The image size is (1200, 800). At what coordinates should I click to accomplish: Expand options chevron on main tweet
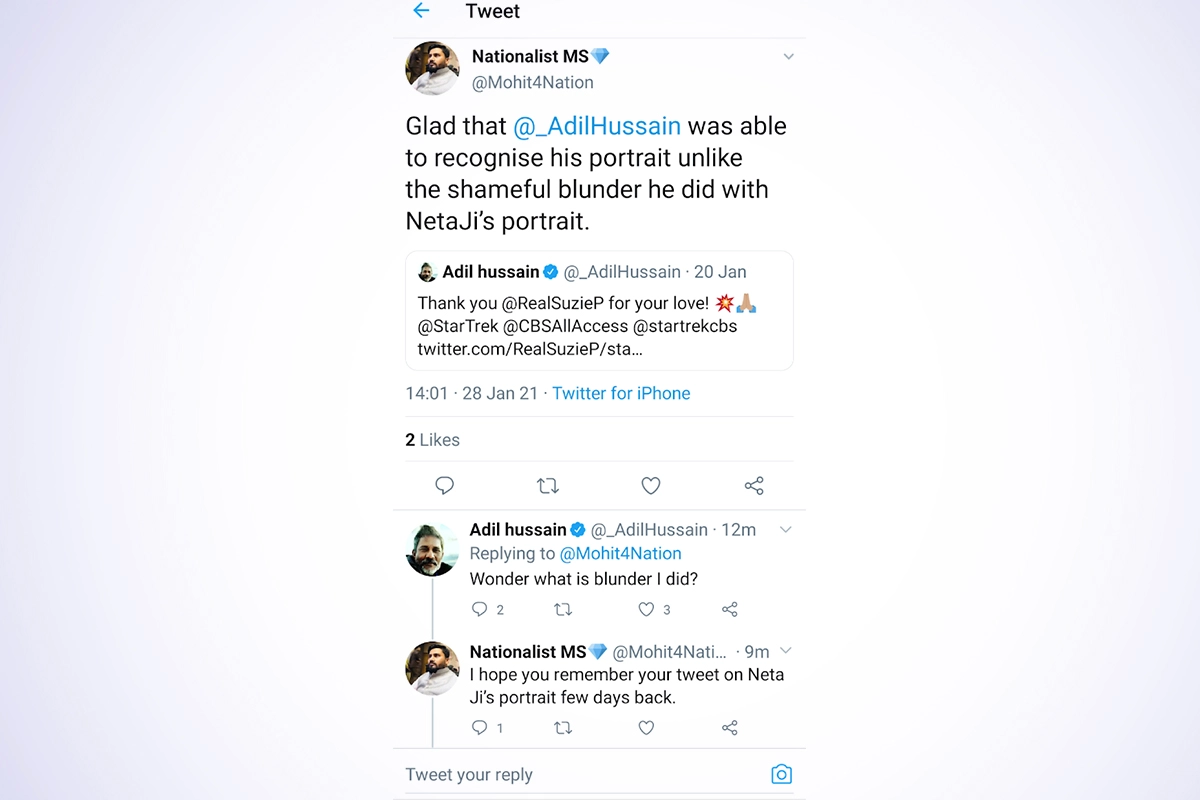coord(788,57)
